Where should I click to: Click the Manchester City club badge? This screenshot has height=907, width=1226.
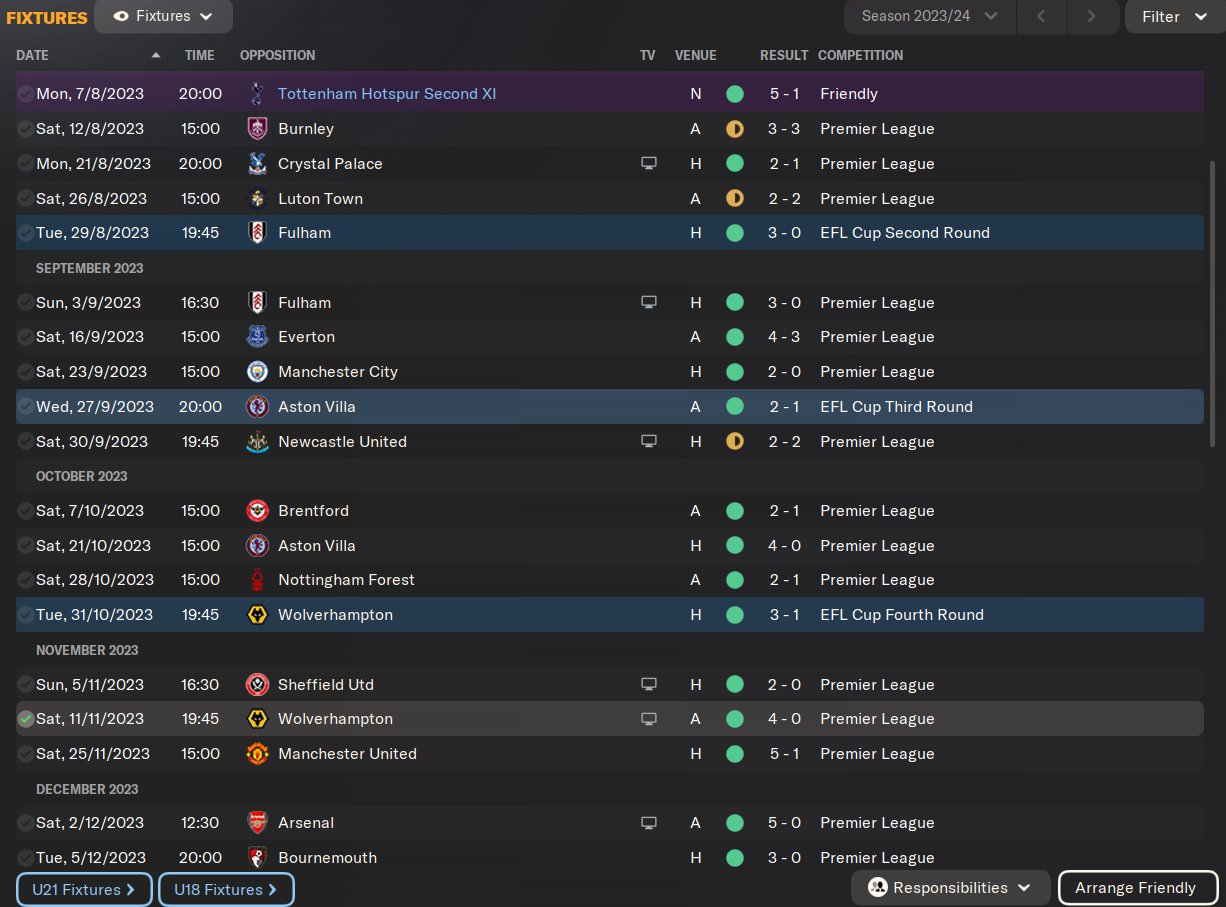pos(257,372)
